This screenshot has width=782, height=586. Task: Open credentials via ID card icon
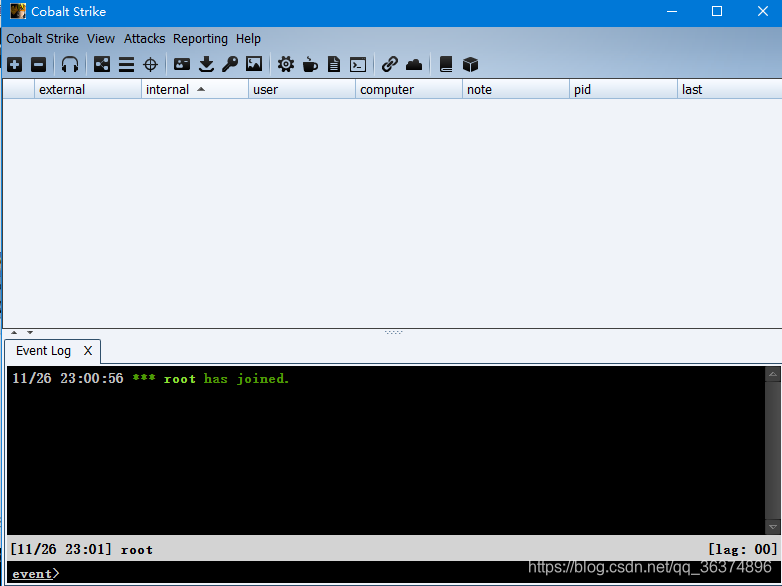click(x=182, y=64)
